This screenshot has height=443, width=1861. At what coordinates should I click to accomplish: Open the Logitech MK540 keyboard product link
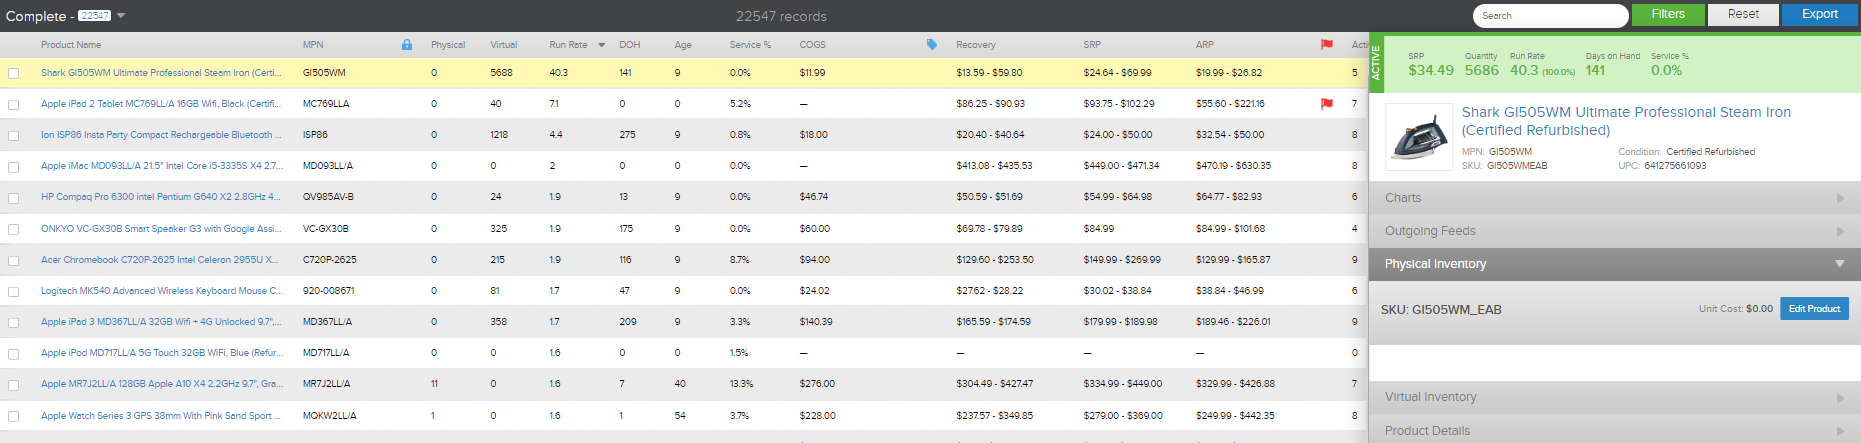[162, 291]
